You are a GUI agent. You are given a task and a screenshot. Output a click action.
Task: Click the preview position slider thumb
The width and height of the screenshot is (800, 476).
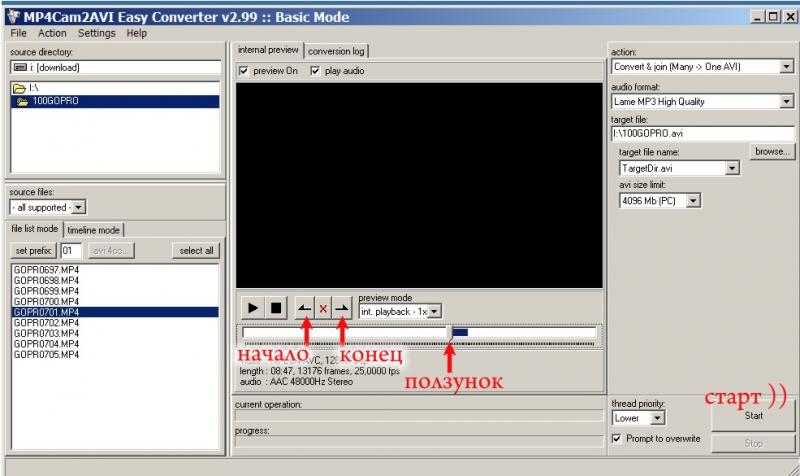point(449,334)
